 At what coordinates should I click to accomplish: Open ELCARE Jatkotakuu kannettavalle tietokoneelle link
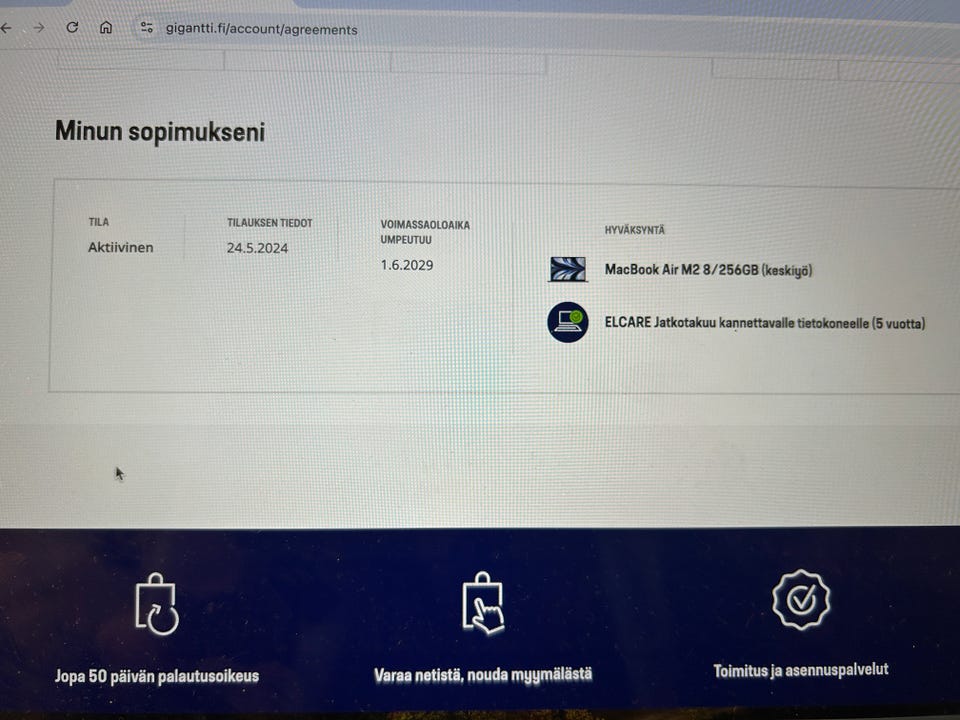pyautogui.click(x=765, y=323)
